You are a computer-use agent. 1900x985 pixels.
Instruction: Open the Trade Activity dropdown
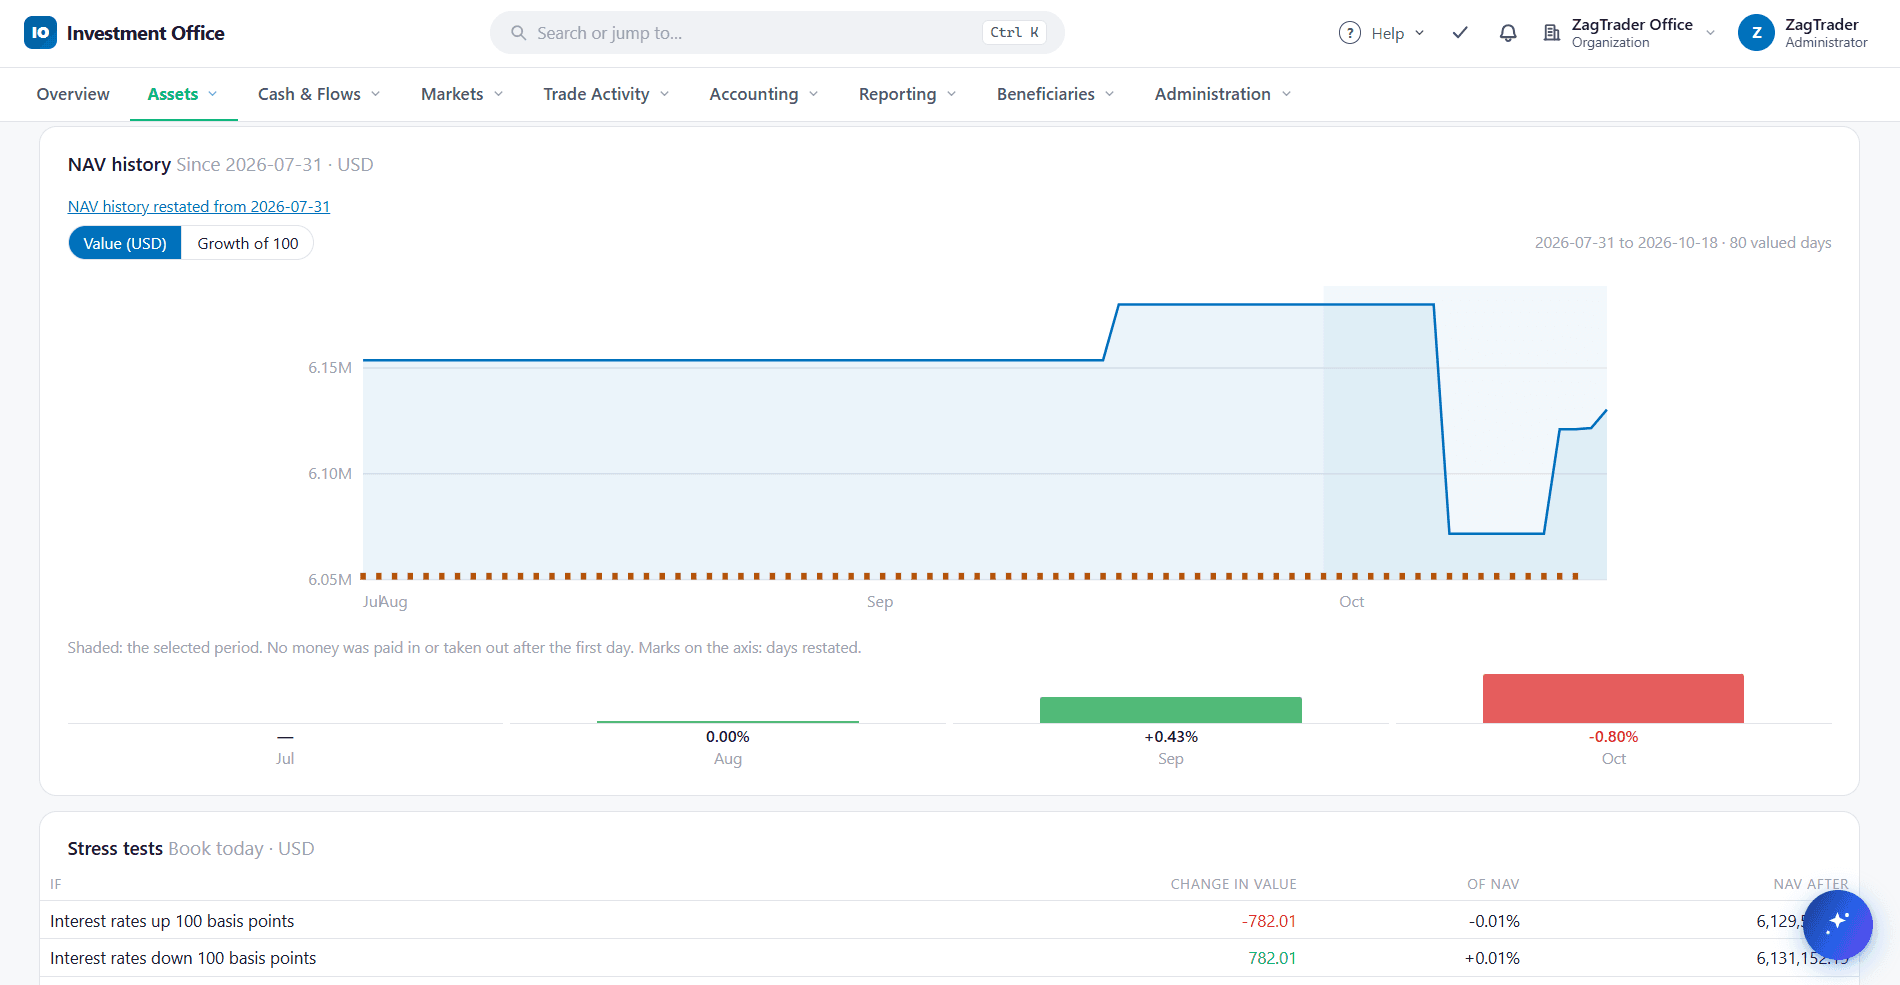[606, 94]
